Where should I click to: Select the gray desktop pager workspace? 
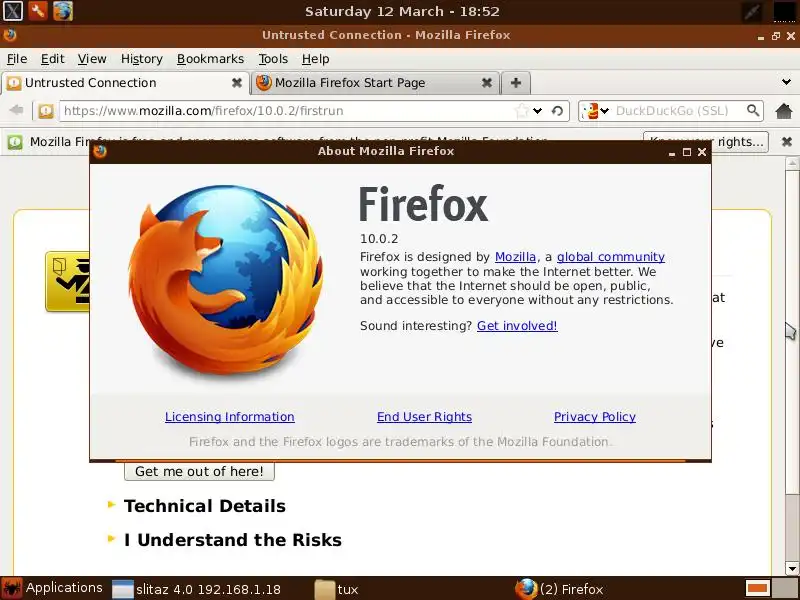785,588
